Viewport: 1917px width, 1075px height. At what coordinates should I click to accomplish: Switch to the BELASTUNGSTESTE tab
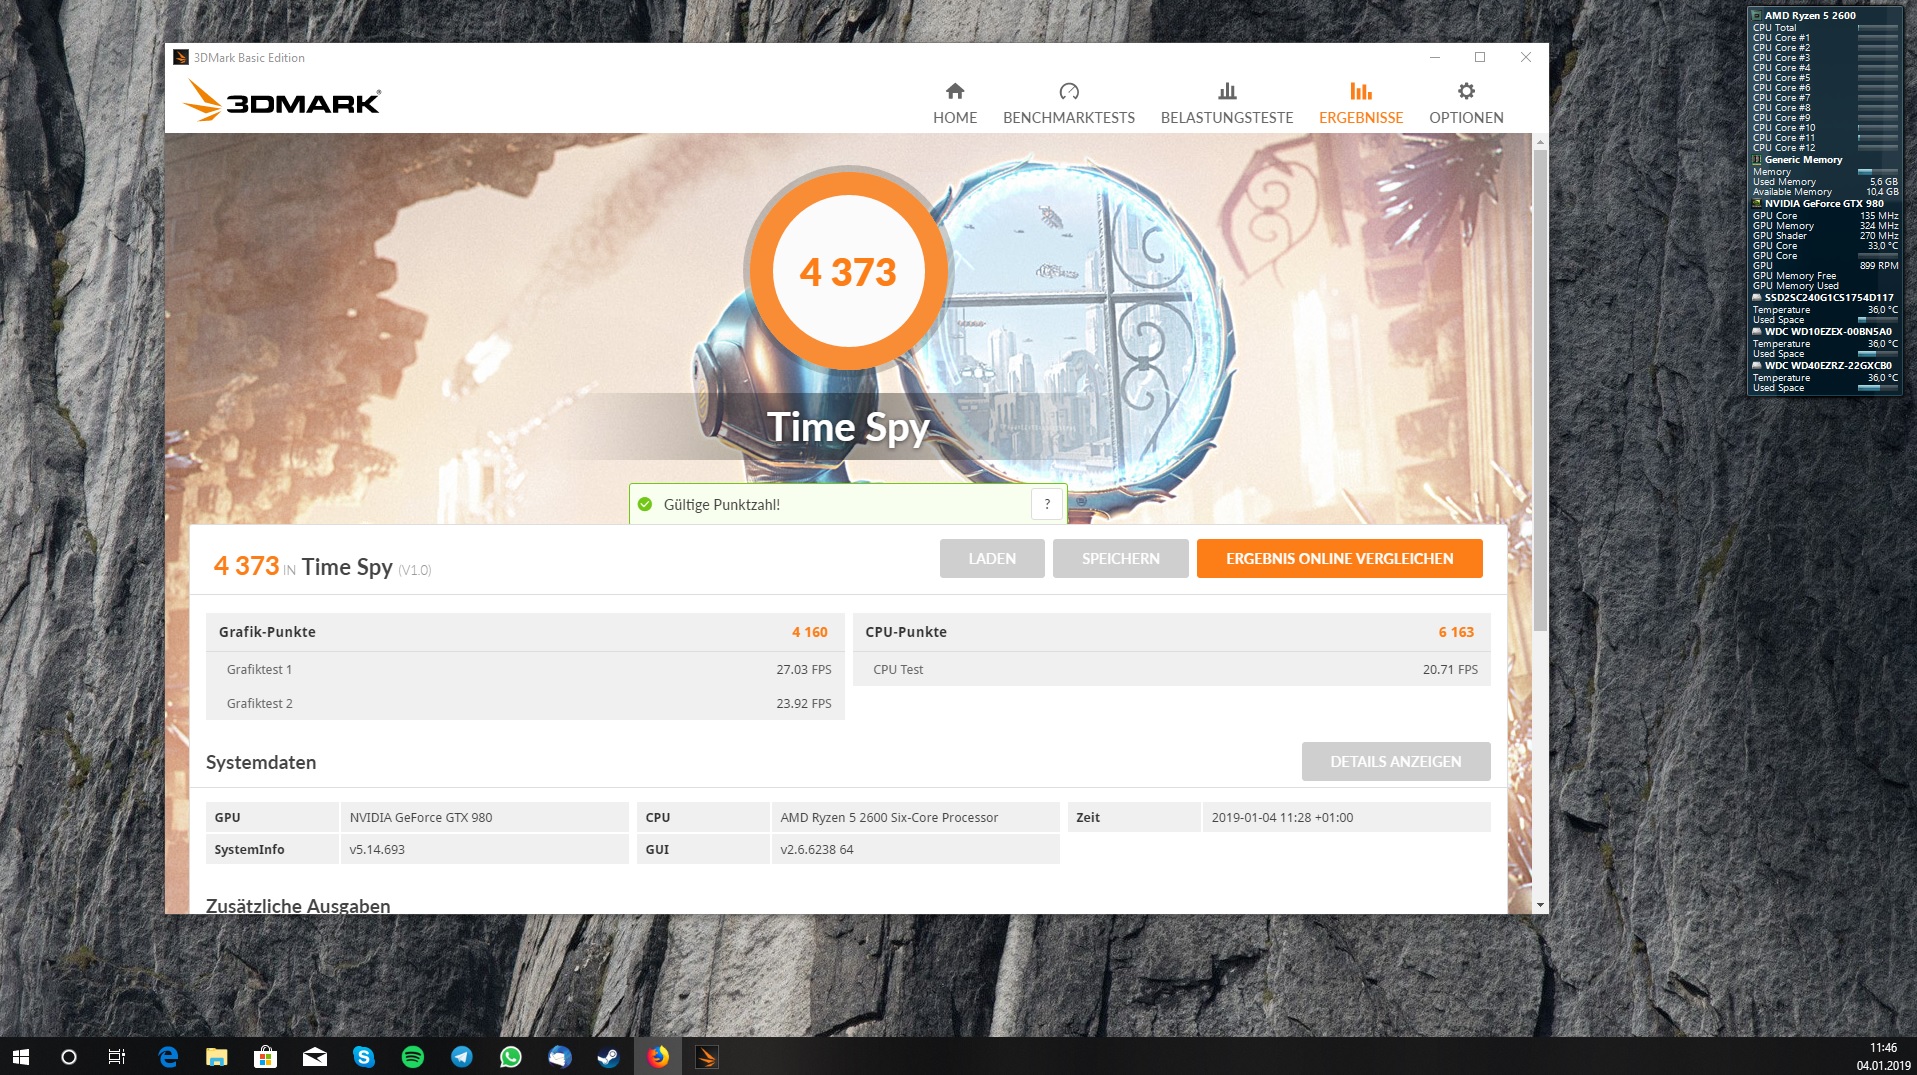(1227, 104)
